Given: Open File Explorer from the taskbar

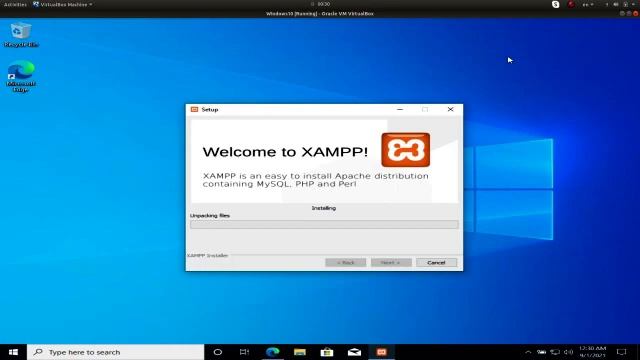Looking at the screenshot, I should pos(300,352).
